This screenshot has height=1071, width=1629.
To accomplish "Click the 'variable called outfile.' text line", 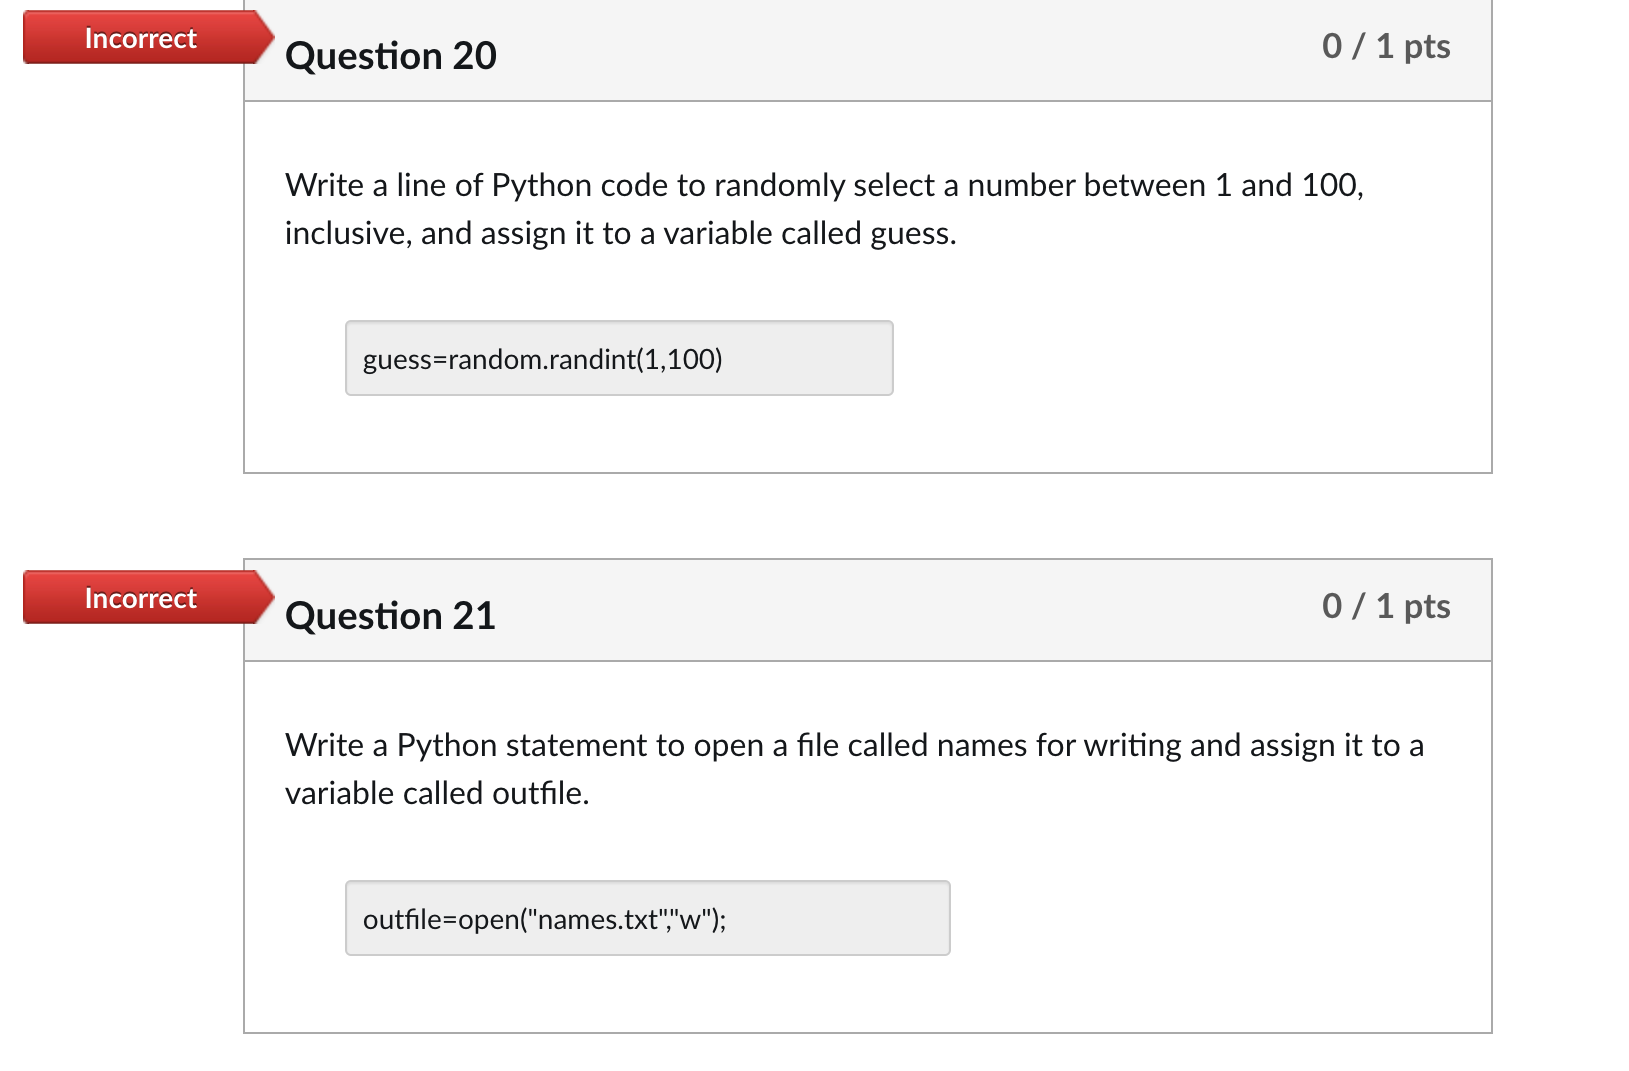I will pyautogui.click(x=437, y=793).
